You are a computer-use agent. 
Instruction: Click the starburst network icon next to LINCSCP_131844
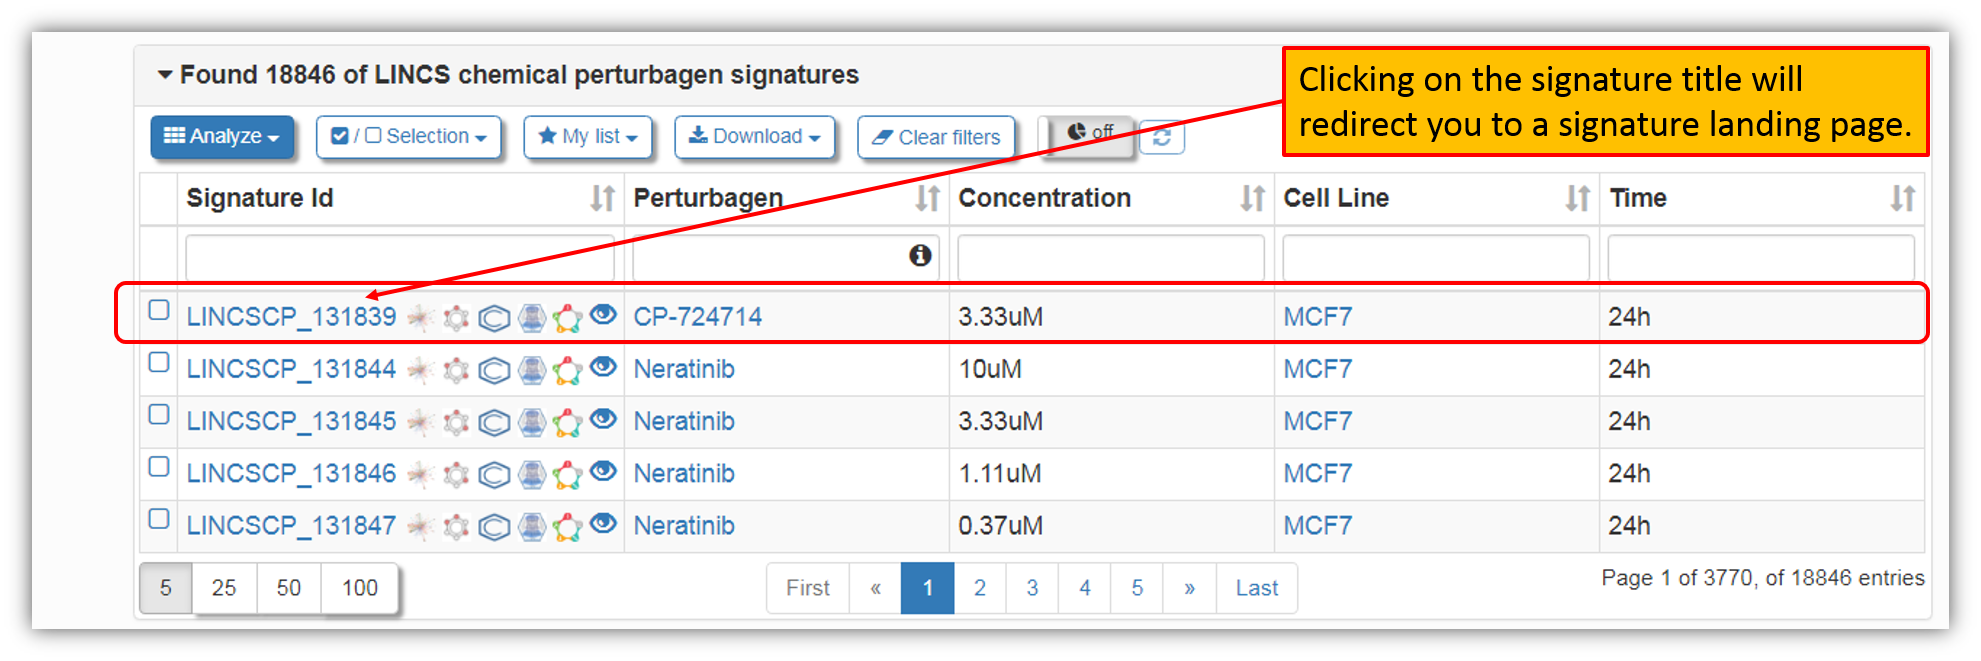pos(420,370)
